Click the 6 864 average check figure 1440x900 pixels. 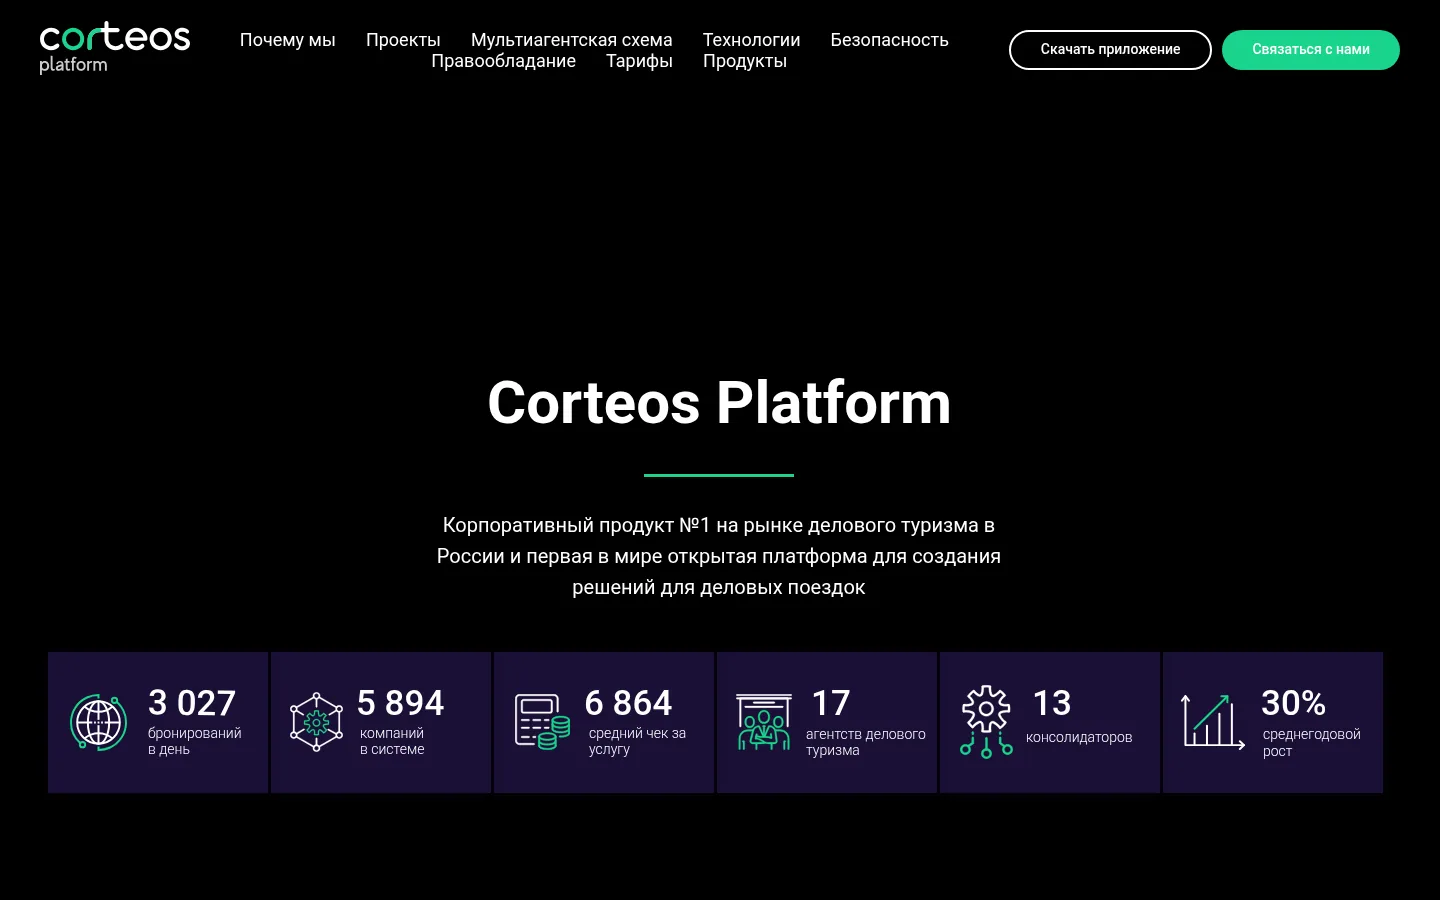tap(629, 703)
